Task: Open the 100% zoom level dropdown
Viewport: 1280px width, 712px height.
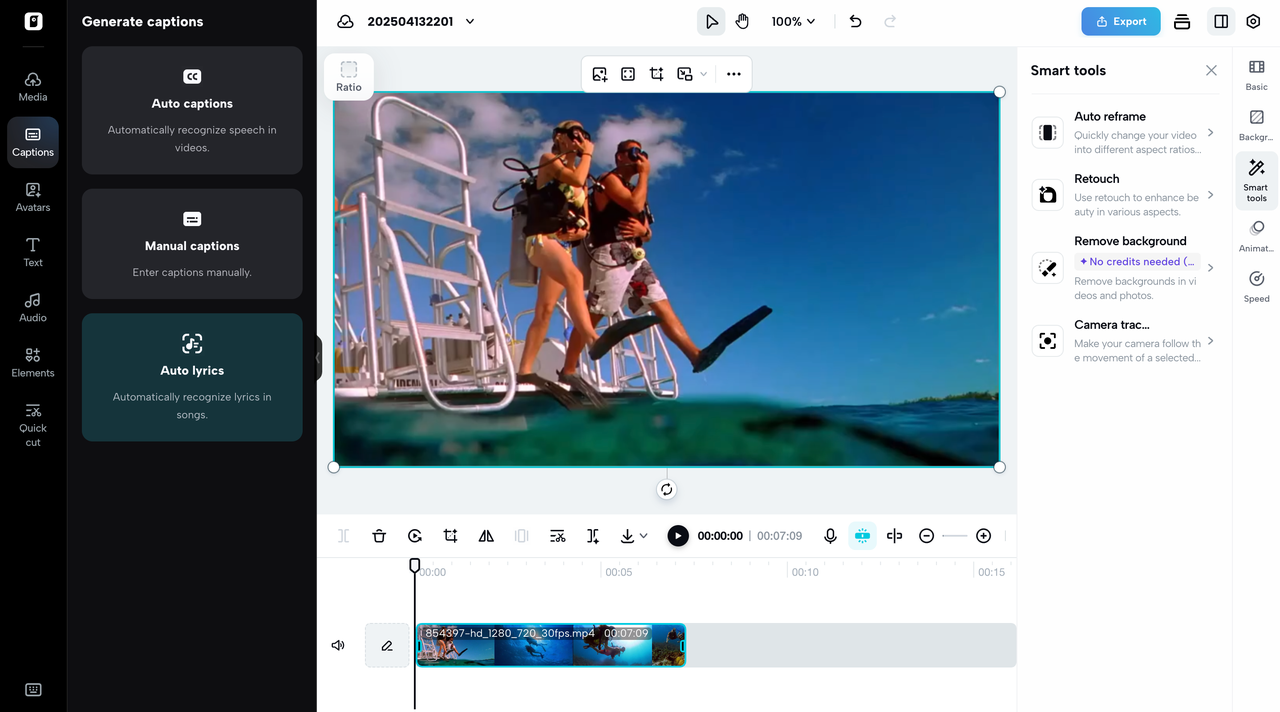Action: [x=792, y=21]
